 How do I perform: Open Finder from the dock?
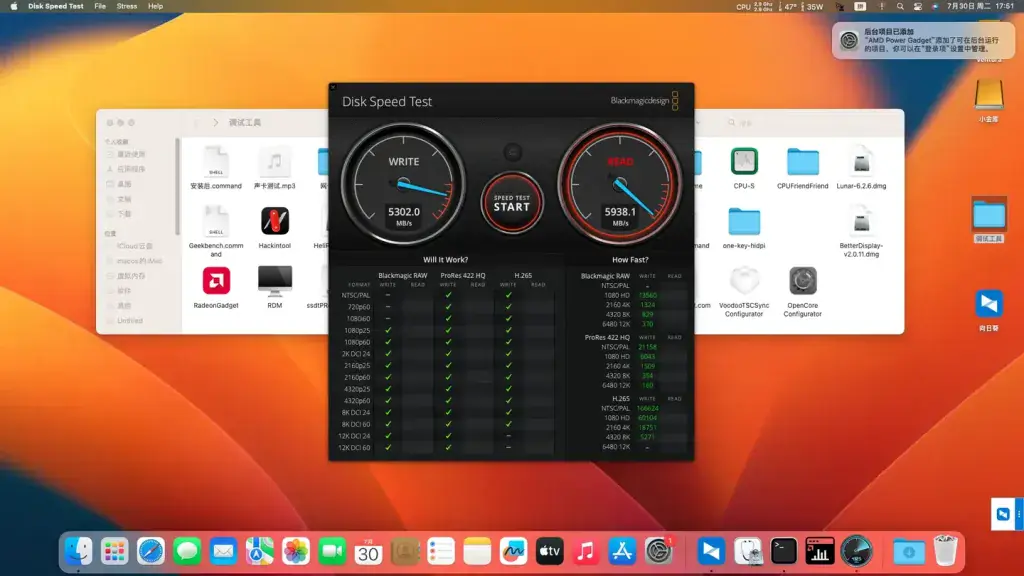(79, 552)
